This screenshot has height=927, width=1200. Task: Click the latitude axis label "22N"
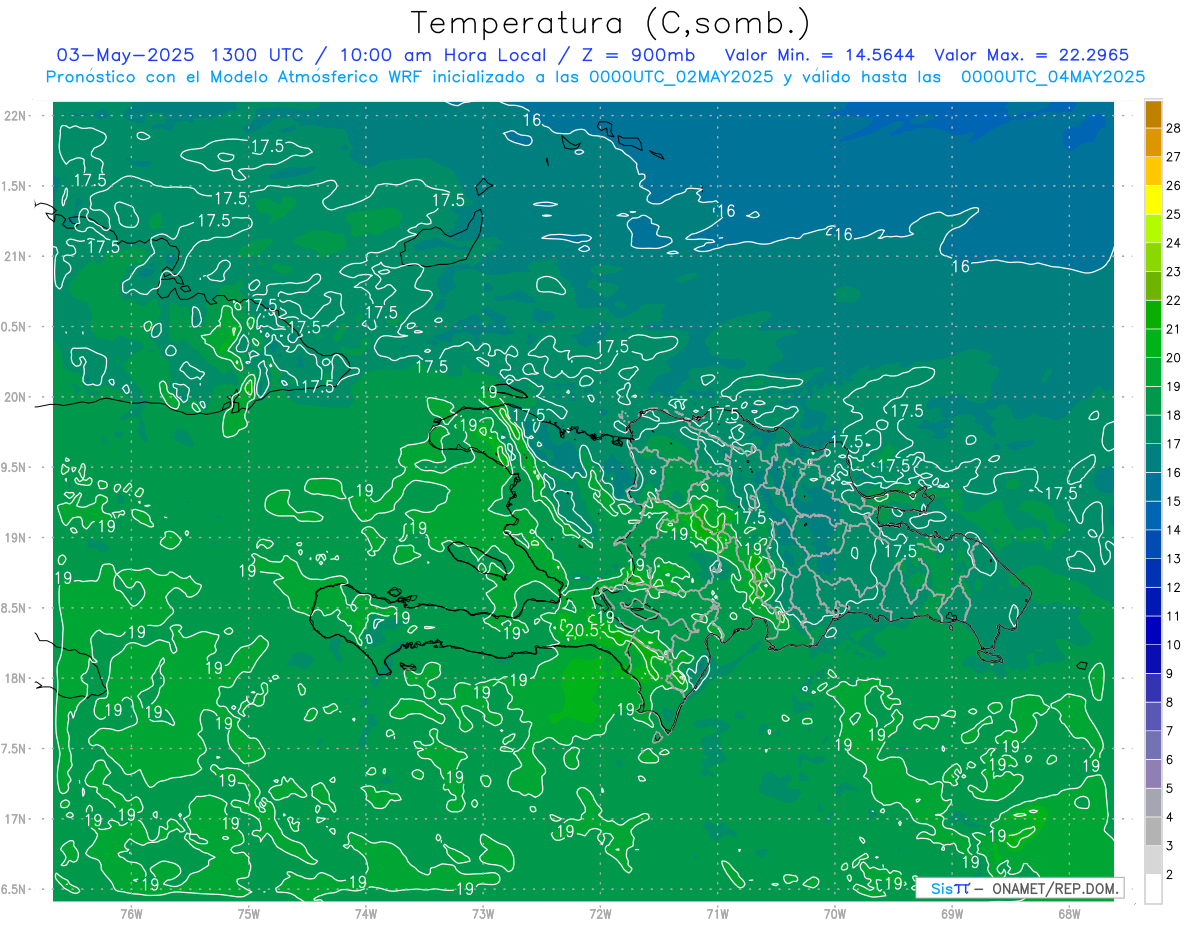pos(15,116)
